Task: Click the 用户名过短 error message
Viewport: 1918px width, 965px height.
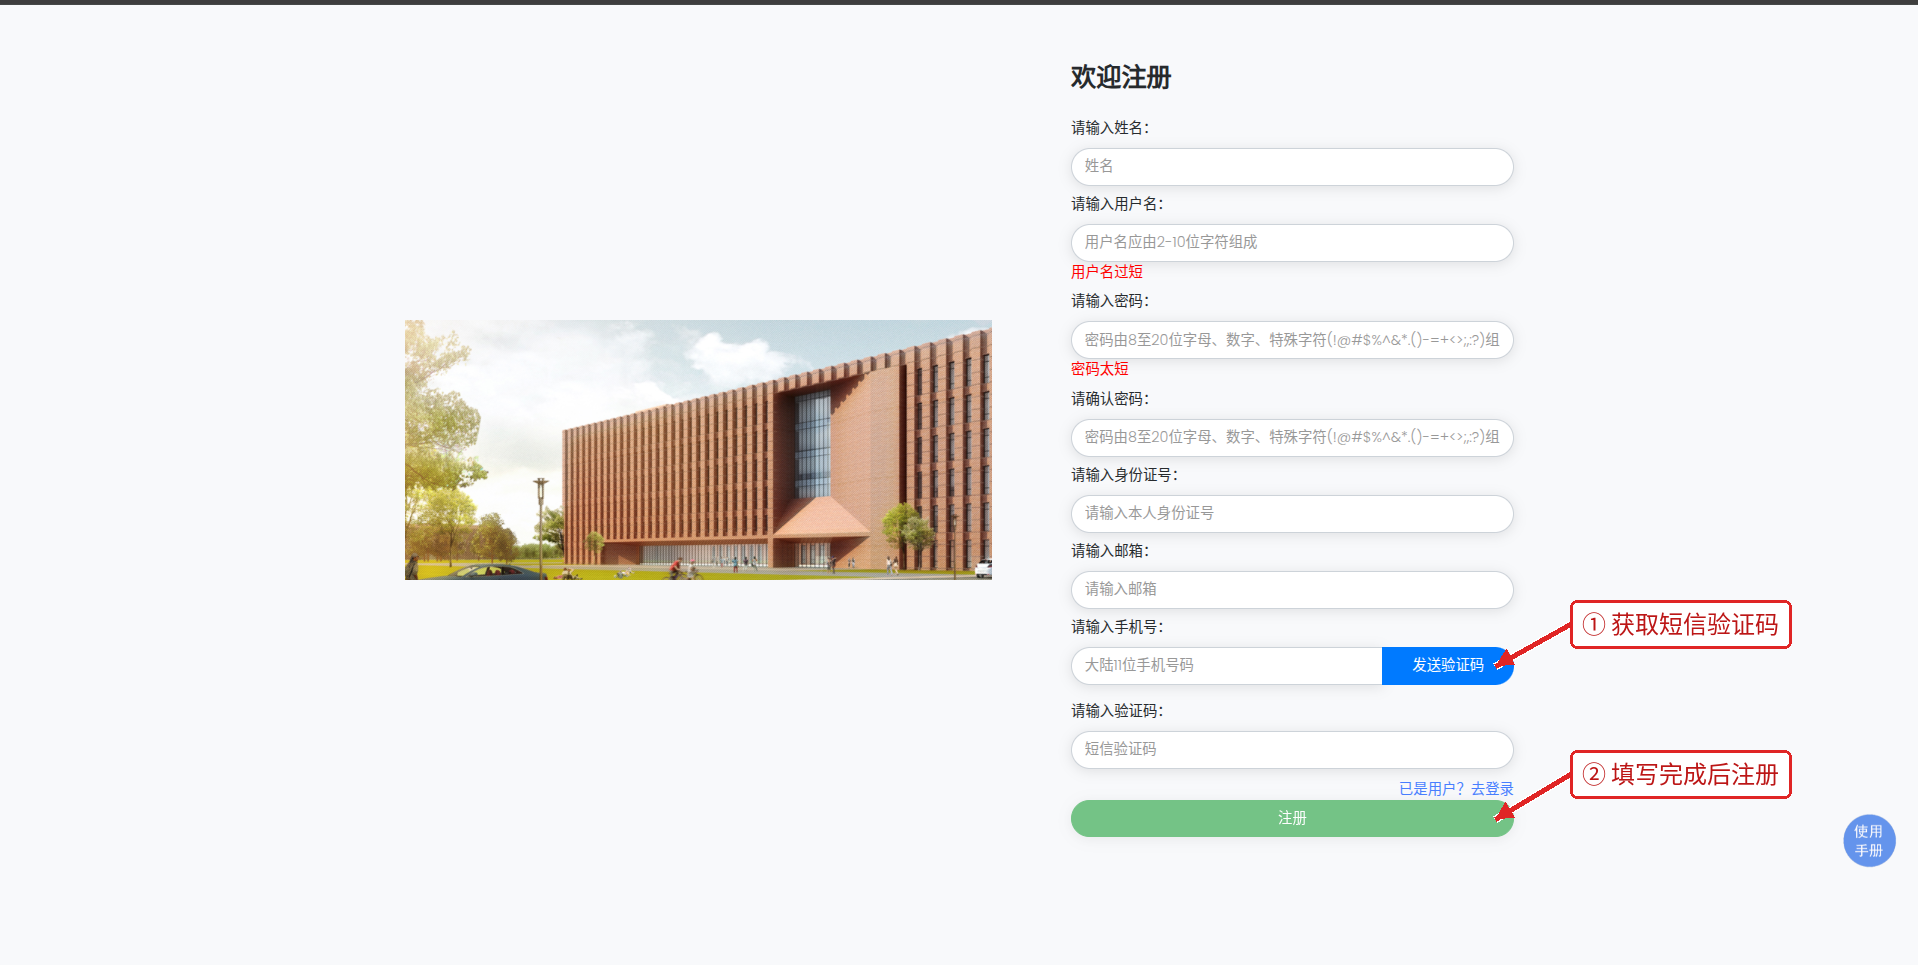Action: (1107, 272)
